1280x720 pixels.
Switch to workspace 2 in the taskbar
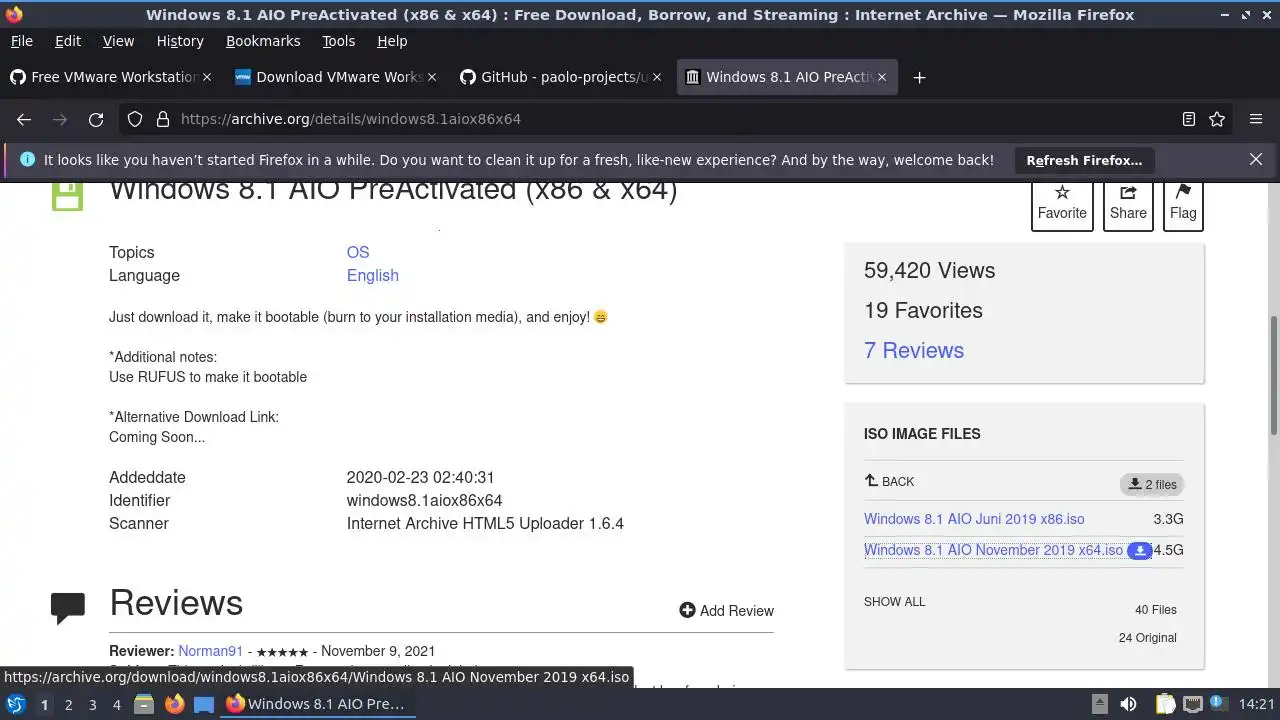pos(68,705)
